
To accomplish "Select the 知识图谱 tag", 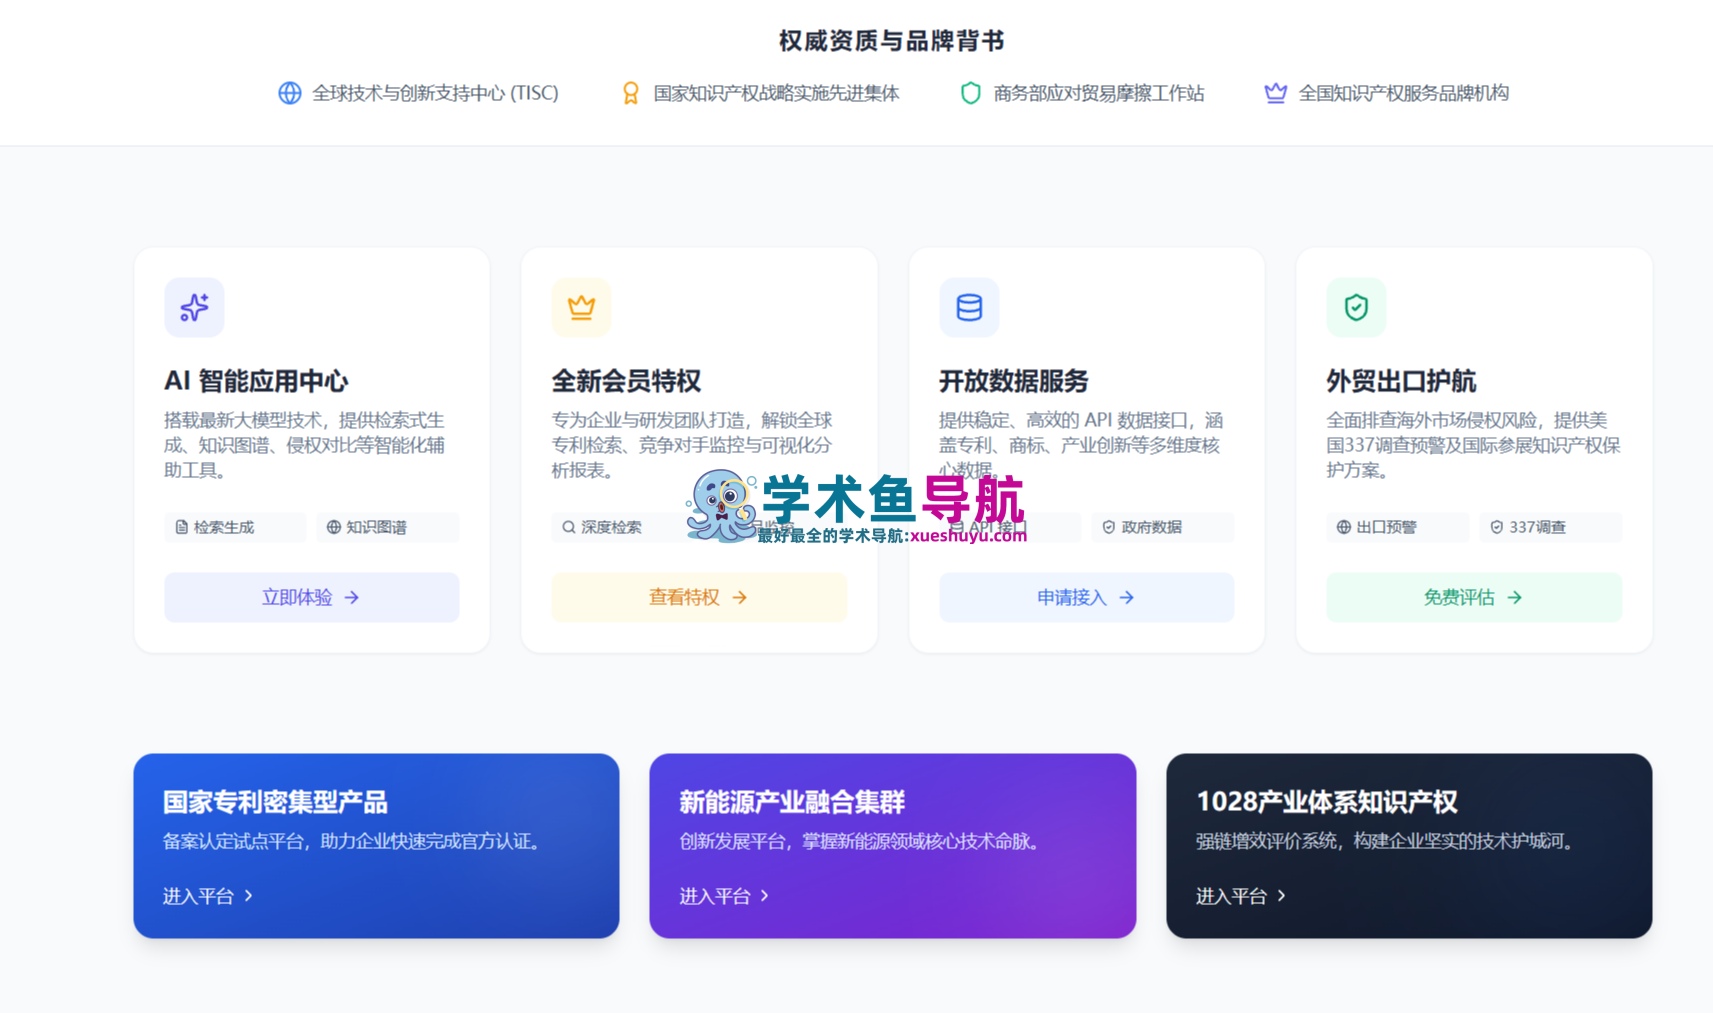I will [x=388, y=527].
